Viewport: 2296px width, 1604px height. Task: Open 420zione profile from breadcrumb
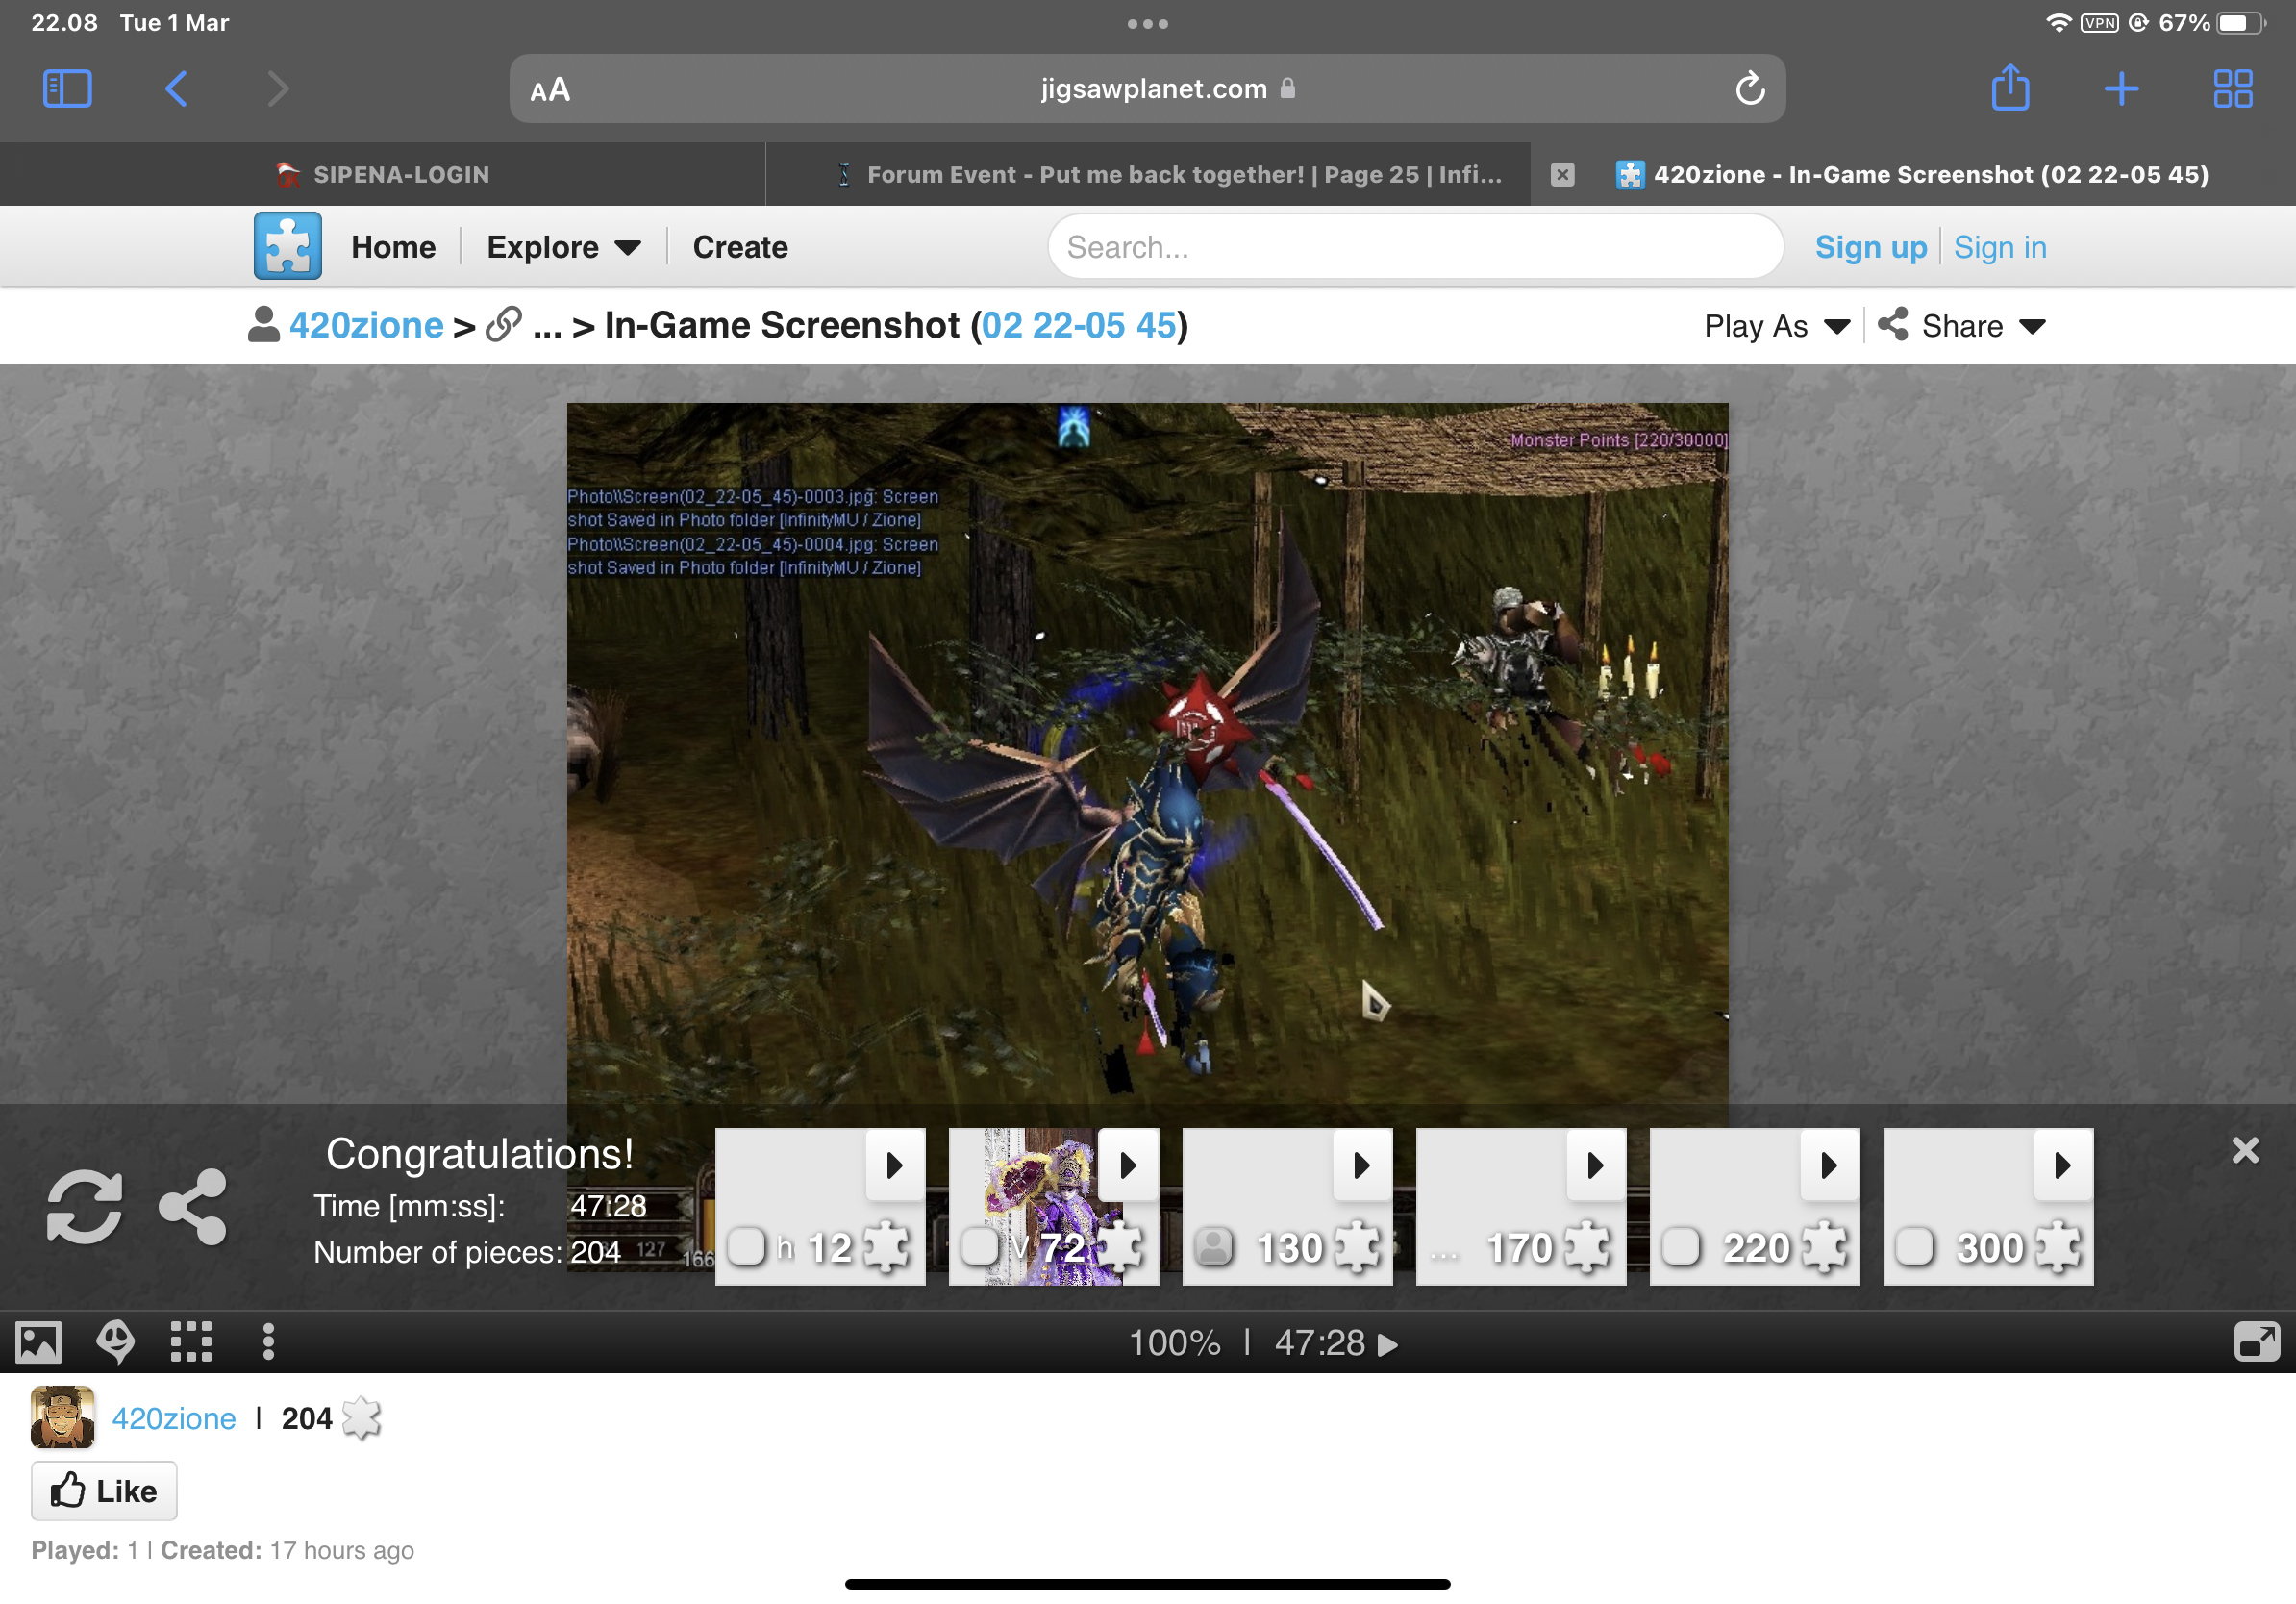pyautogui.click(x=366, y=325)
